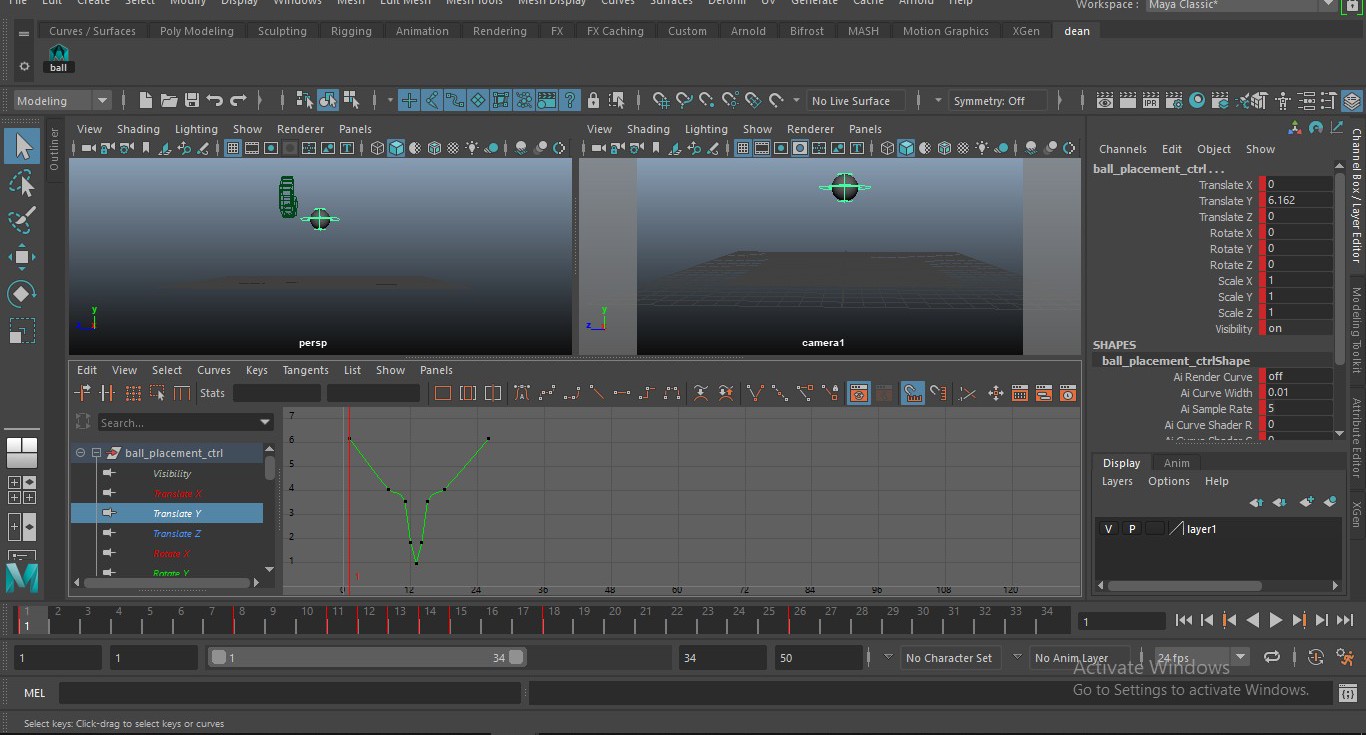Switch to the Anim layer tab
This screenshot has width=1366, height=735.
pyautogui.click(x=1176, y=463)
